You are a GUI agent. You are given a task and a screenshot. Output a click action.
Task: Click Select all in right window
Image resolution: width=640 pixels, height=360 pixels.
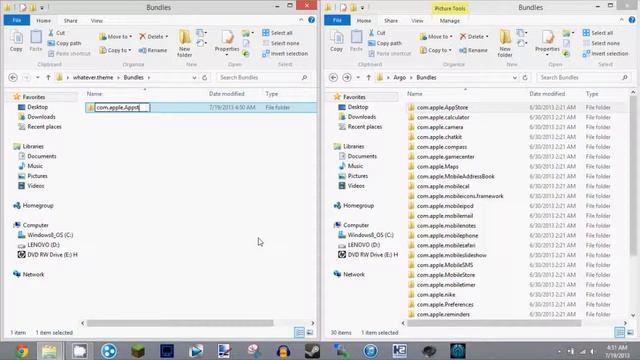coord(598,33)
